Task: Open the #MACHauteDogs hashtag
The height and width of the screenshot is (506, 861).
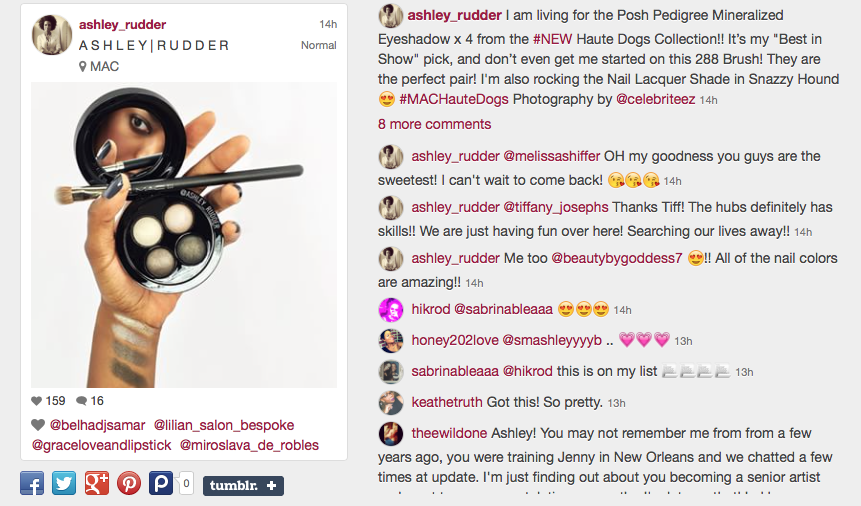Action: 454,99
